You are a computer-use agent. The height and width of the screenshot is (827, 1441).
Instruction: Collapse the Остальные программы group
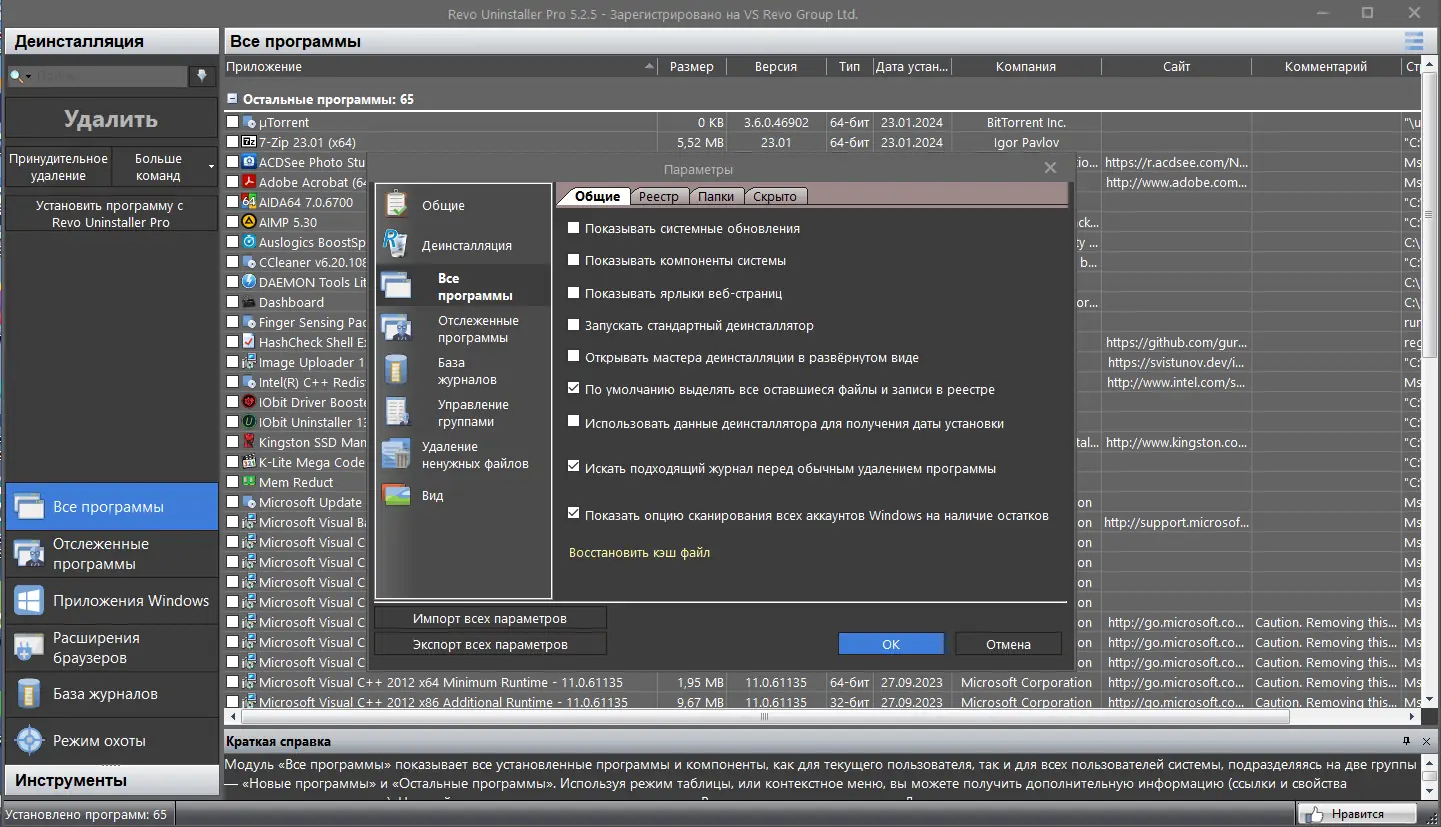pyautogui.click(x=232, y=99)
